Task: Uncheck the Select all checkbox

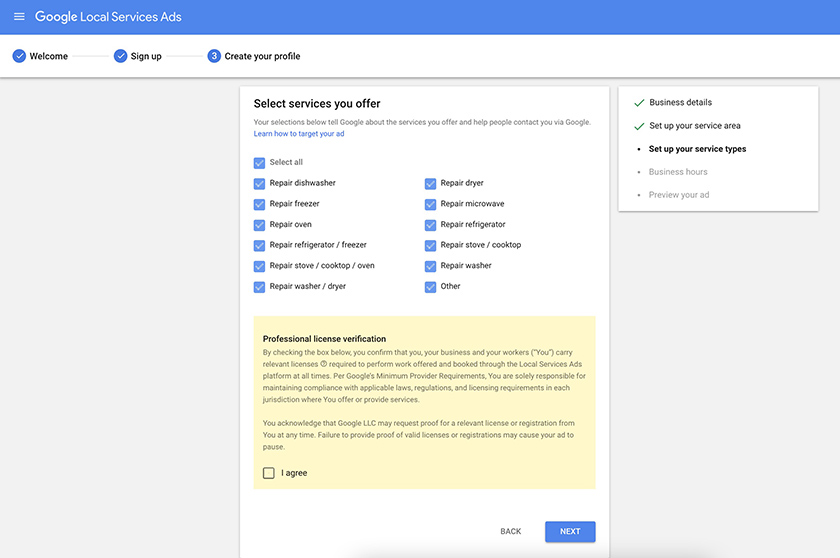Action: pyautogui.click(x=259, y=163)
